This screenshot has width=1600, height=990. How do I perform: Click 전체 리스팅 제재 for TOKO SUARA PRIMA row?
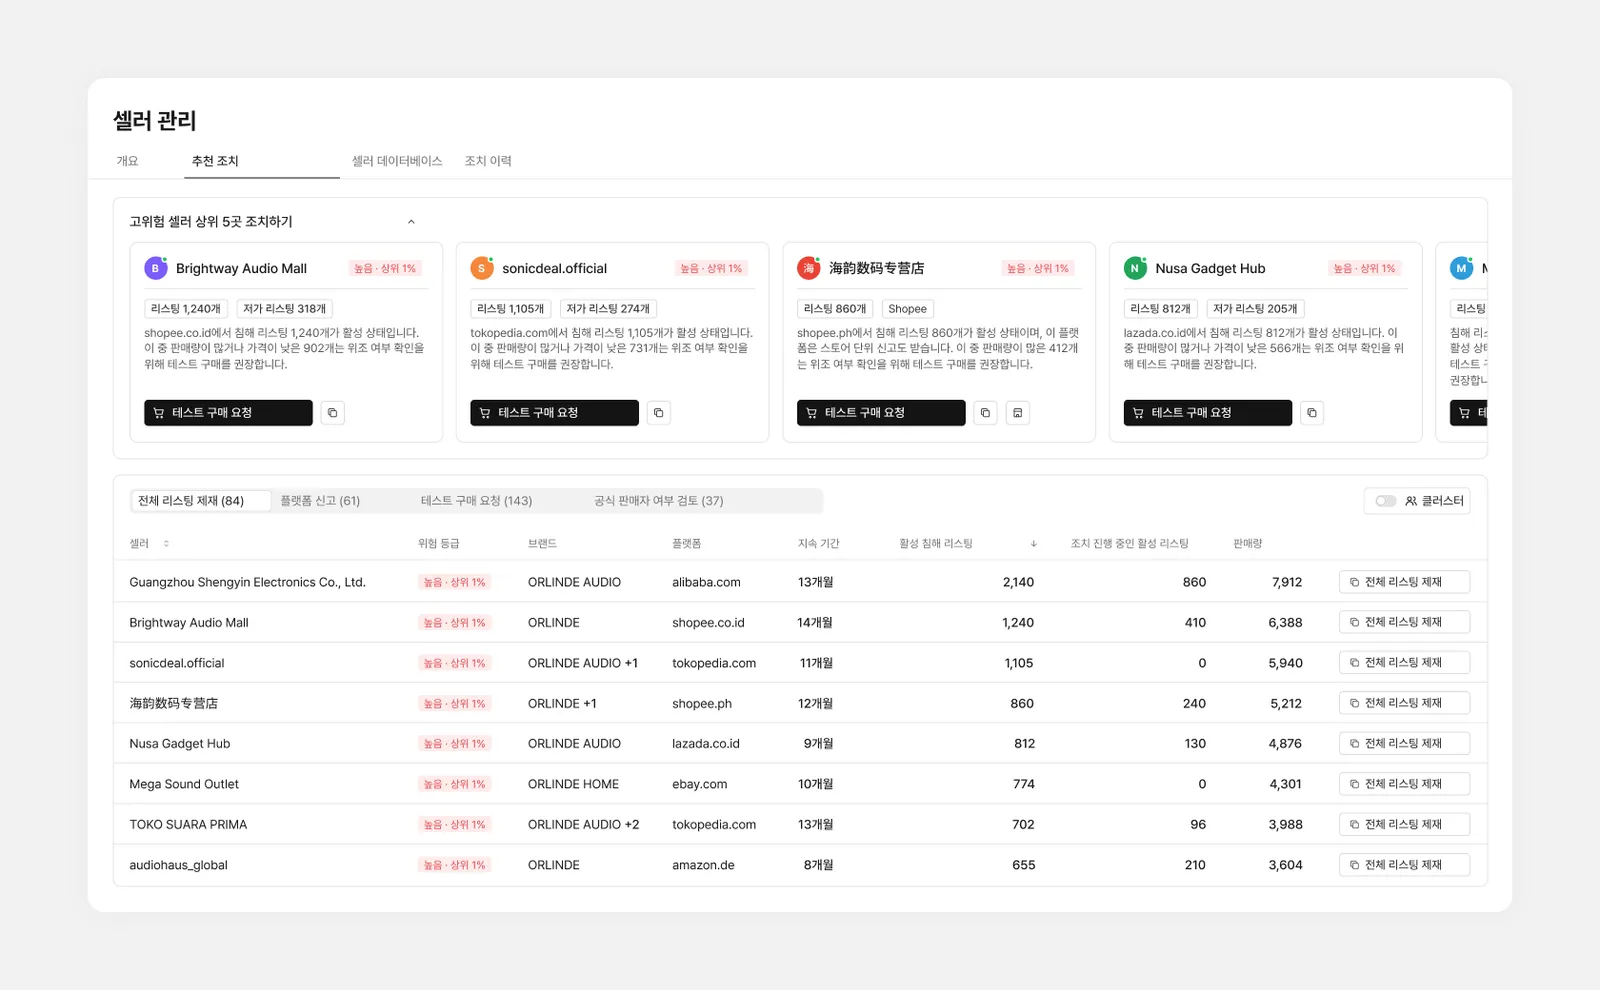pos(1404,825)
